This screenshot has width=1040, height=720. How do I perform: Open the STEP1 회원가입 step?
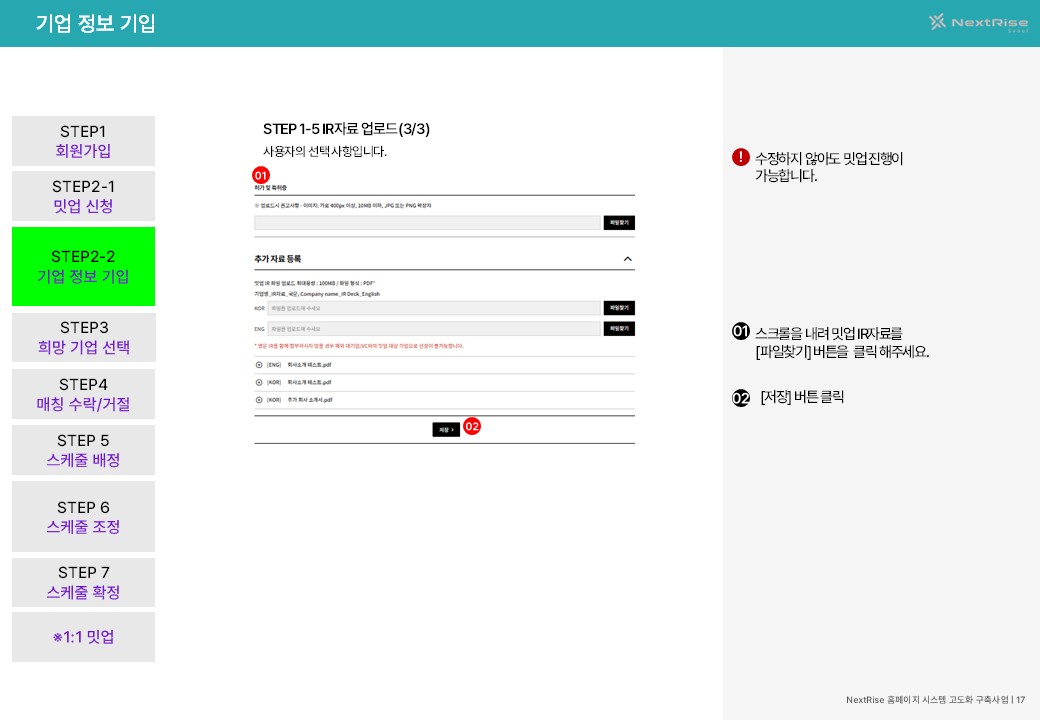84,141
